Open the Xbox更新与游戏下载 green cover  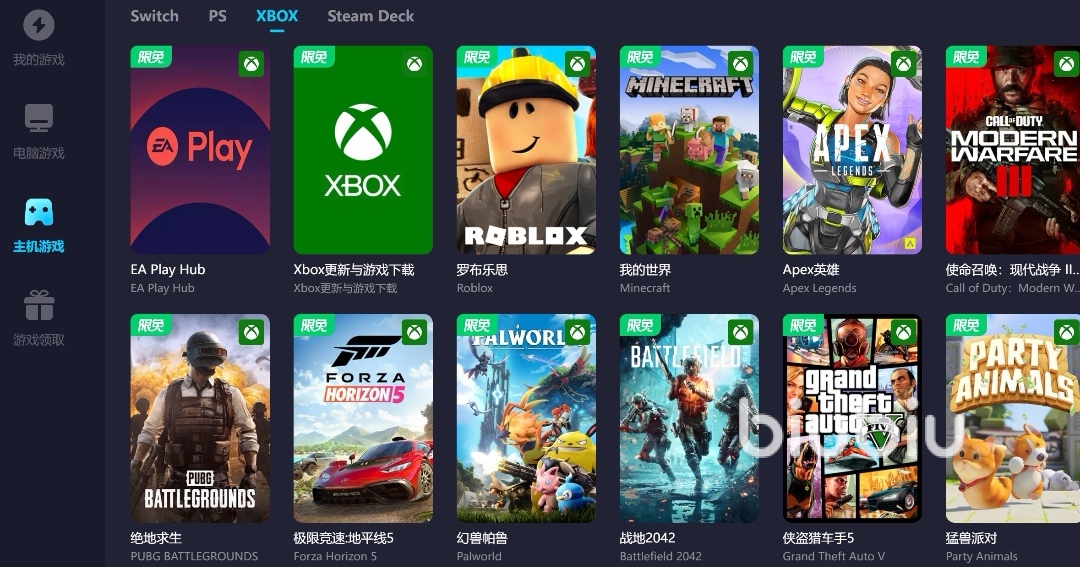pyautogui.click(x=363, y=150)
